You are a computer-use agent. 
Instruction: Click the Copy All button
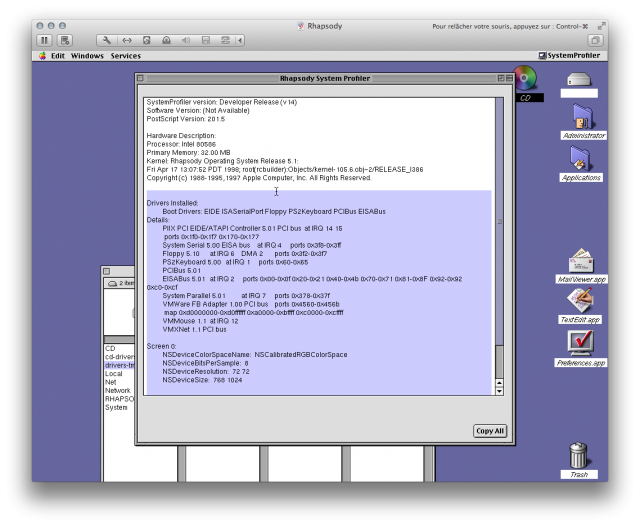[490, 431]
